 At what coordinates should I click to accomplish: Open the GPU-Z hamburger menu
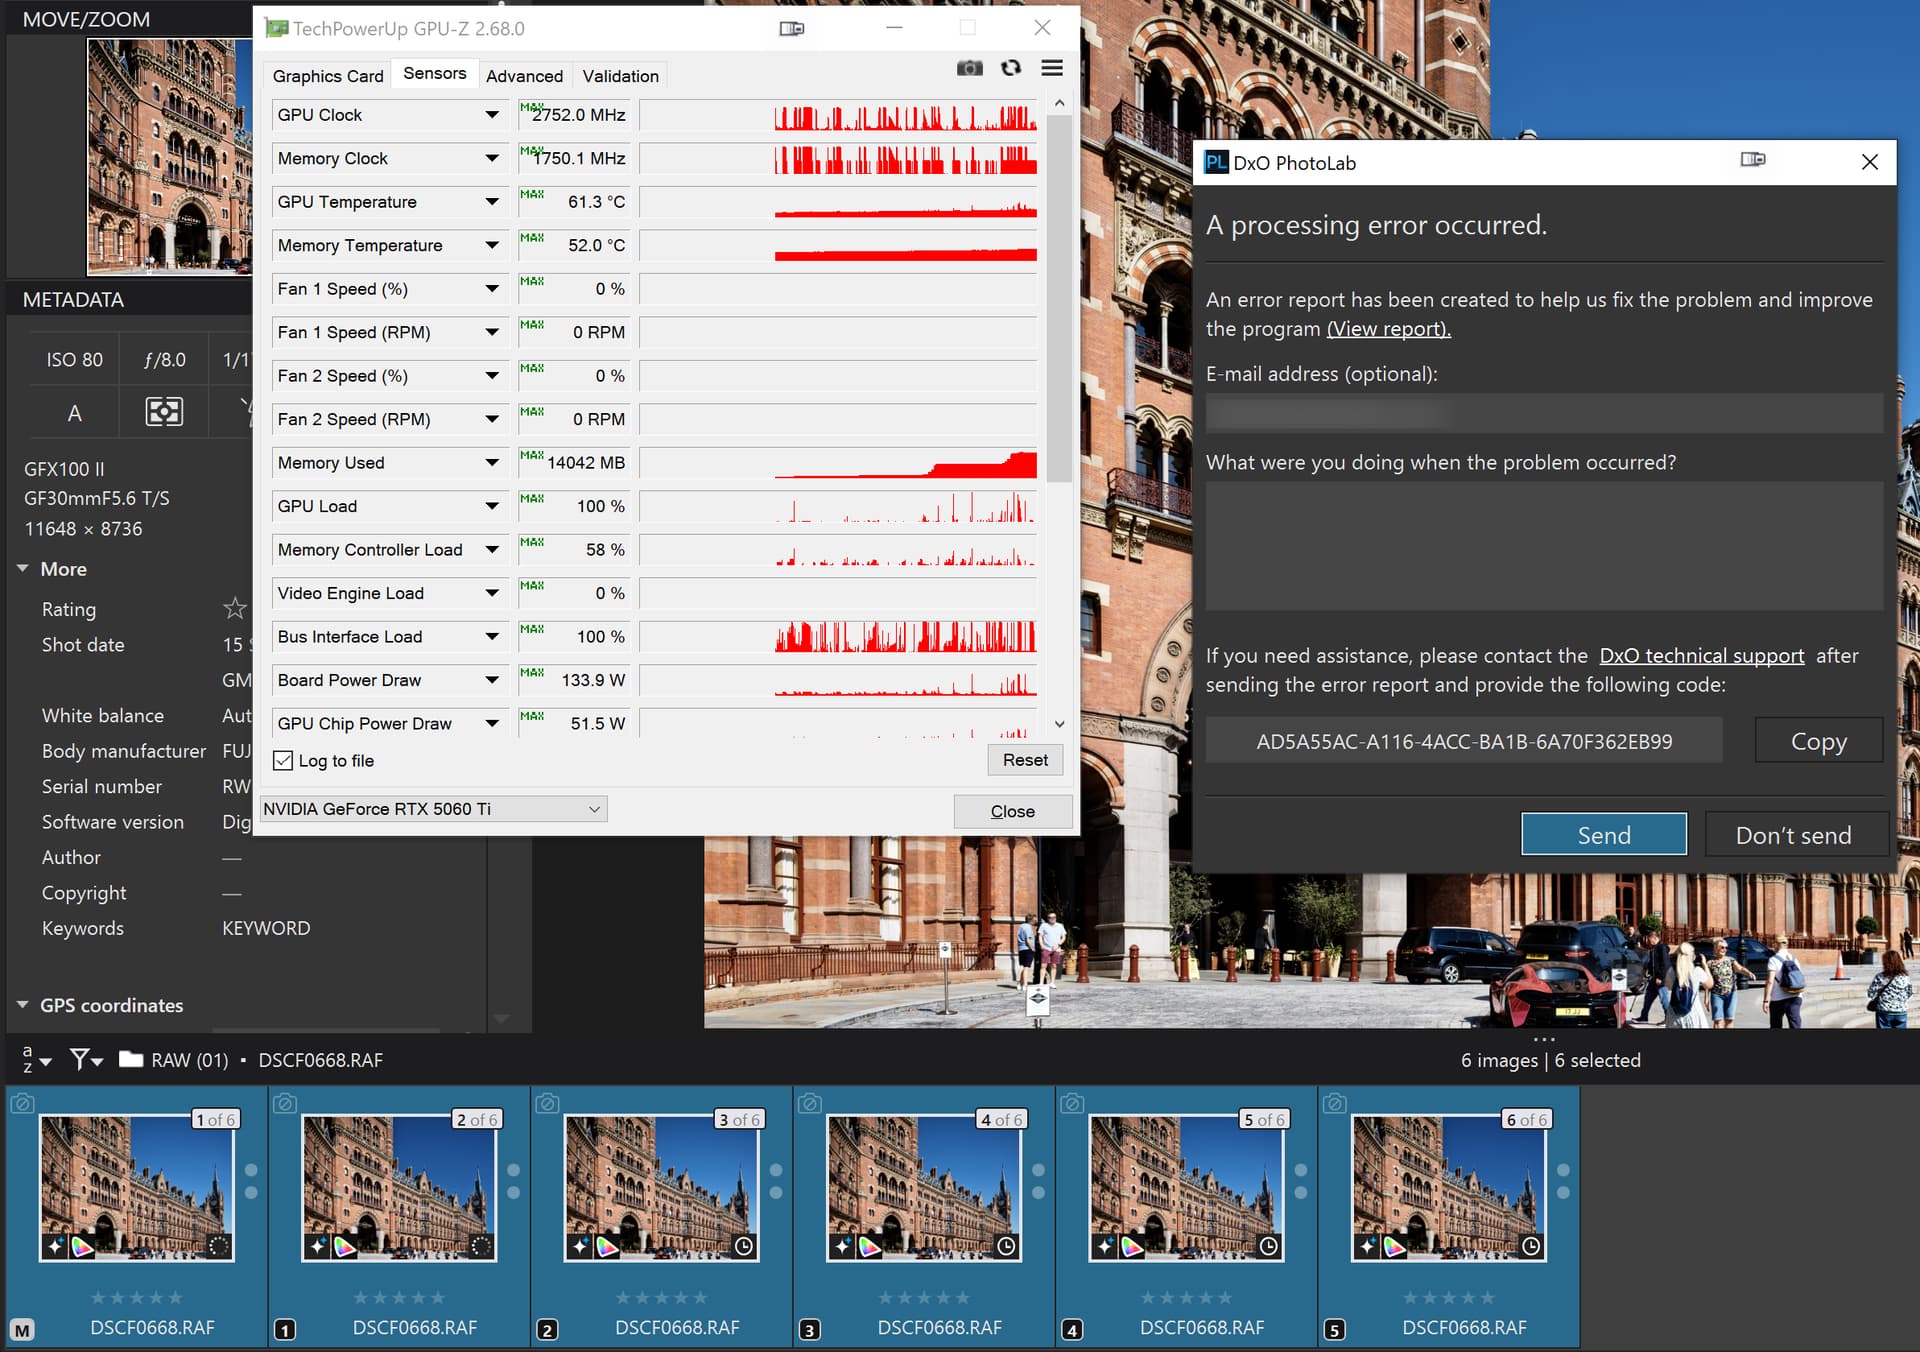1052,68
